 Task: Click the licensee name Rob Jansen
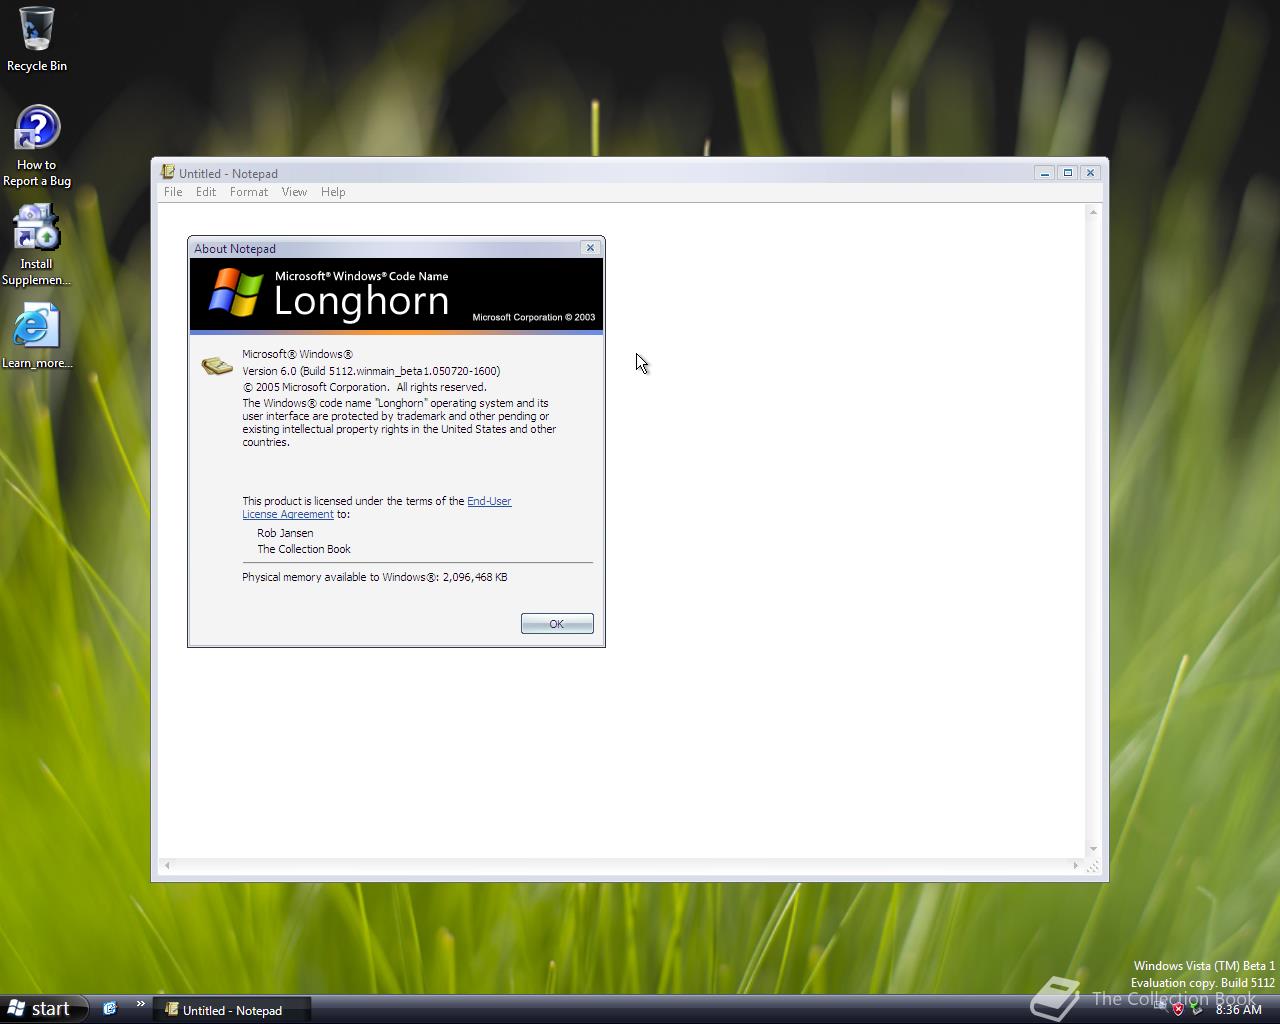point(285,533)
